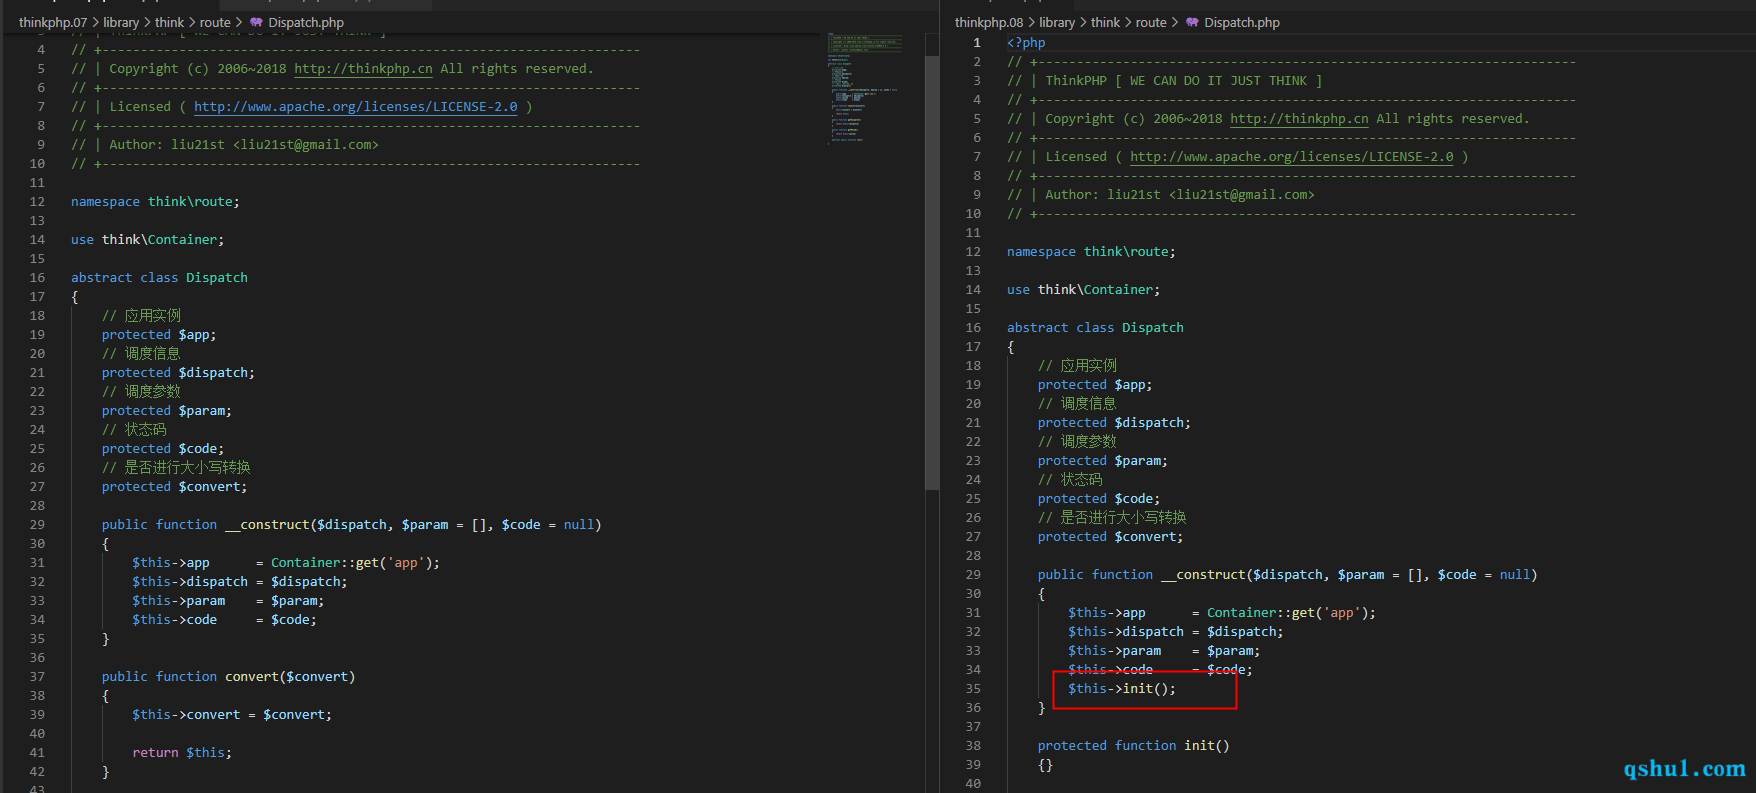Viewport: 1756px width, 793px height.
Task: Open the thinkphp.08 breadcrumb folder
Action: tap(989, 22)
